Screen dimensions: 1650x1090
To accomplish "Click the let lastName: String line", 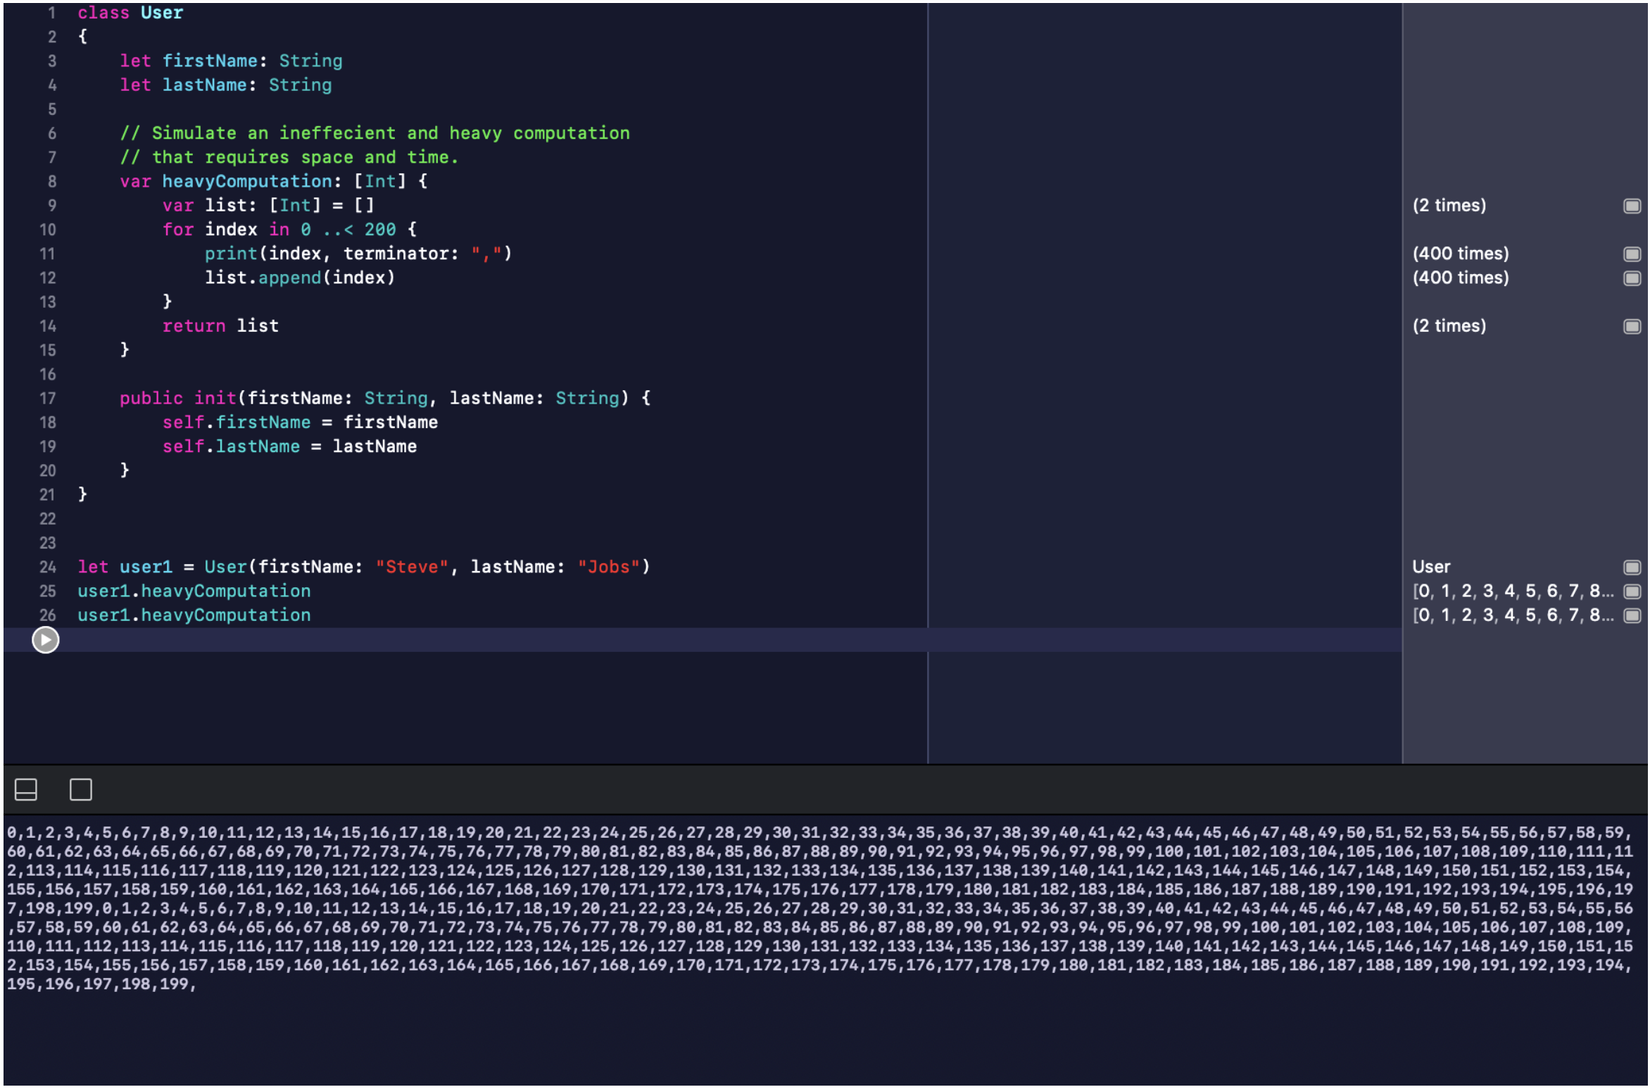I will (x=226, y=85).
